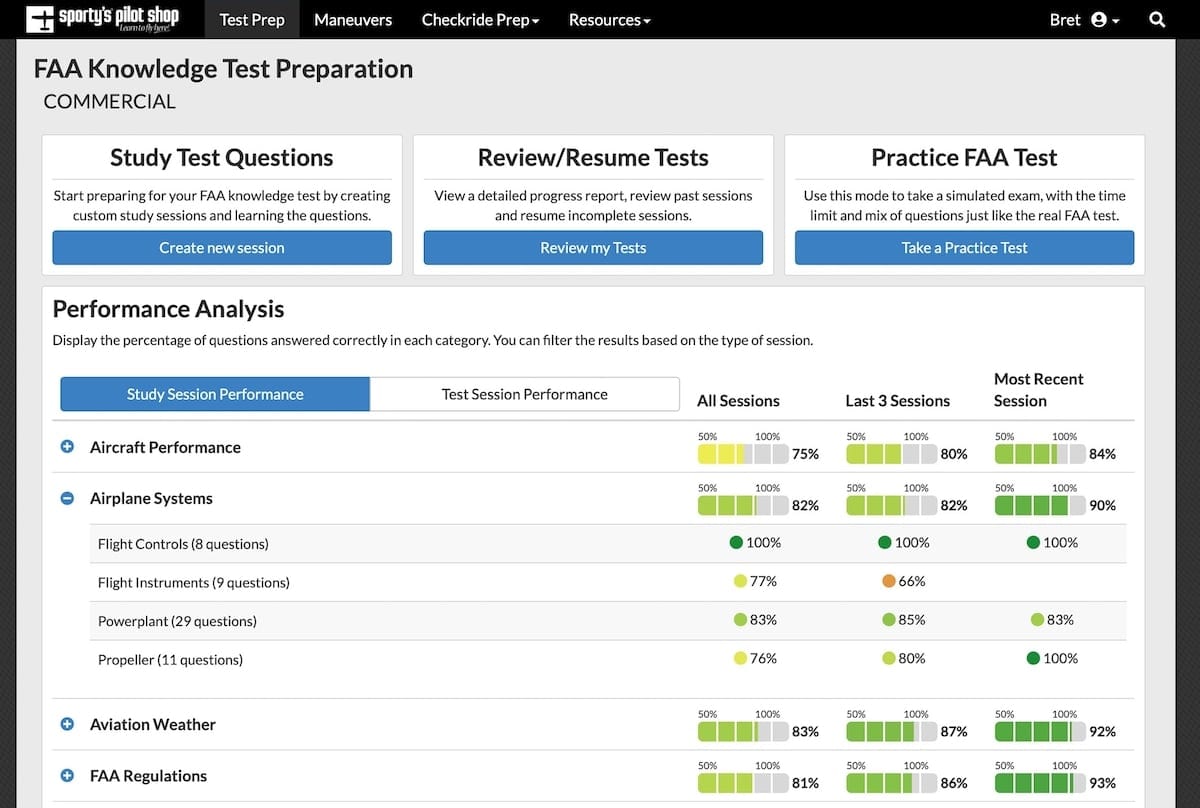Collapse the Airplane Systems category

click(67, 498)
